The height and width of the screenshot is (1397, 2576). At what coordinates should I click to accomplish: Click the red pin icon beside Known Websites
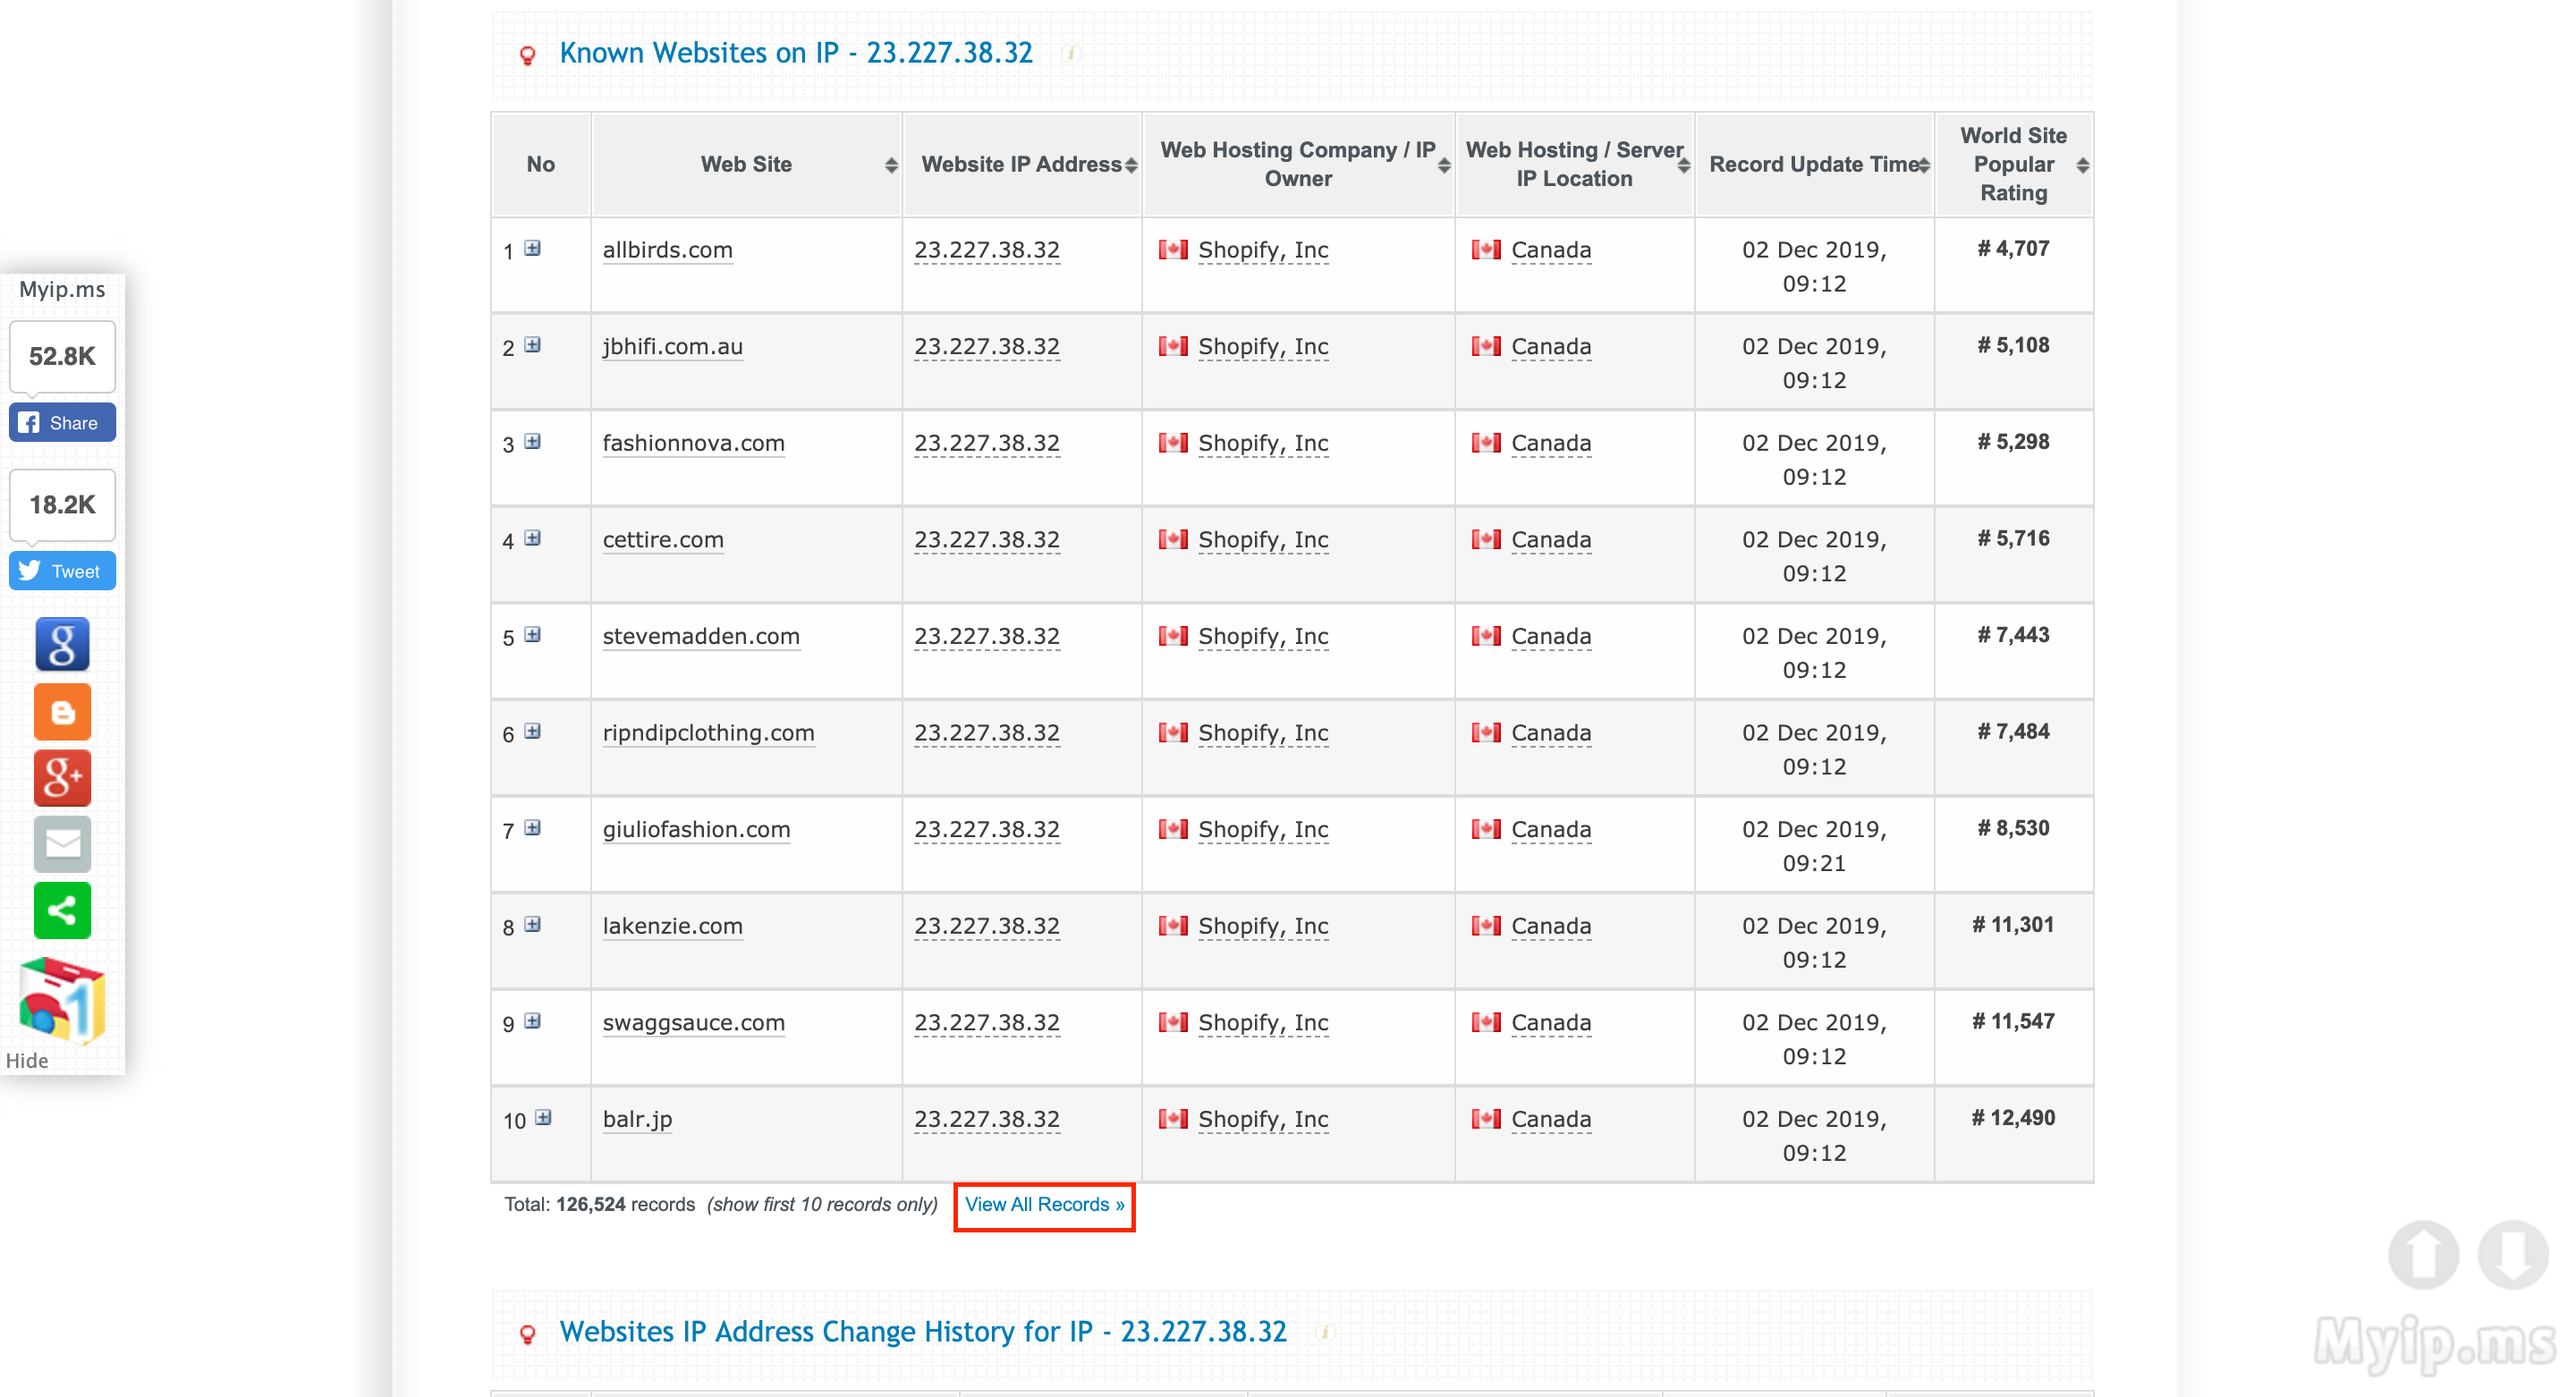point(528,56)
